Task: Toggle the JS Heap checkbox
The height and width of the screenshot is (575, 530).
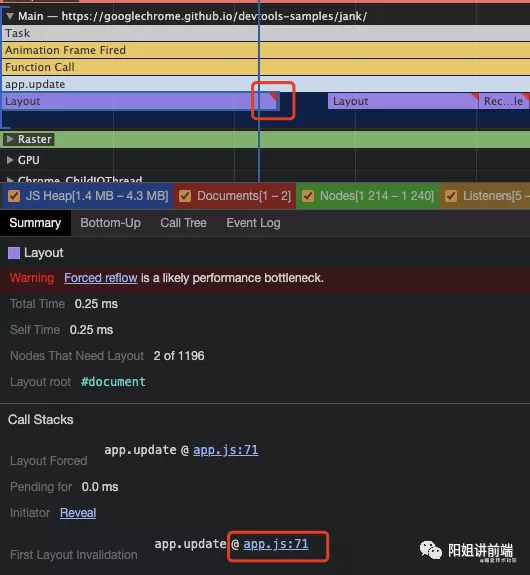Action: coord(14,196)
